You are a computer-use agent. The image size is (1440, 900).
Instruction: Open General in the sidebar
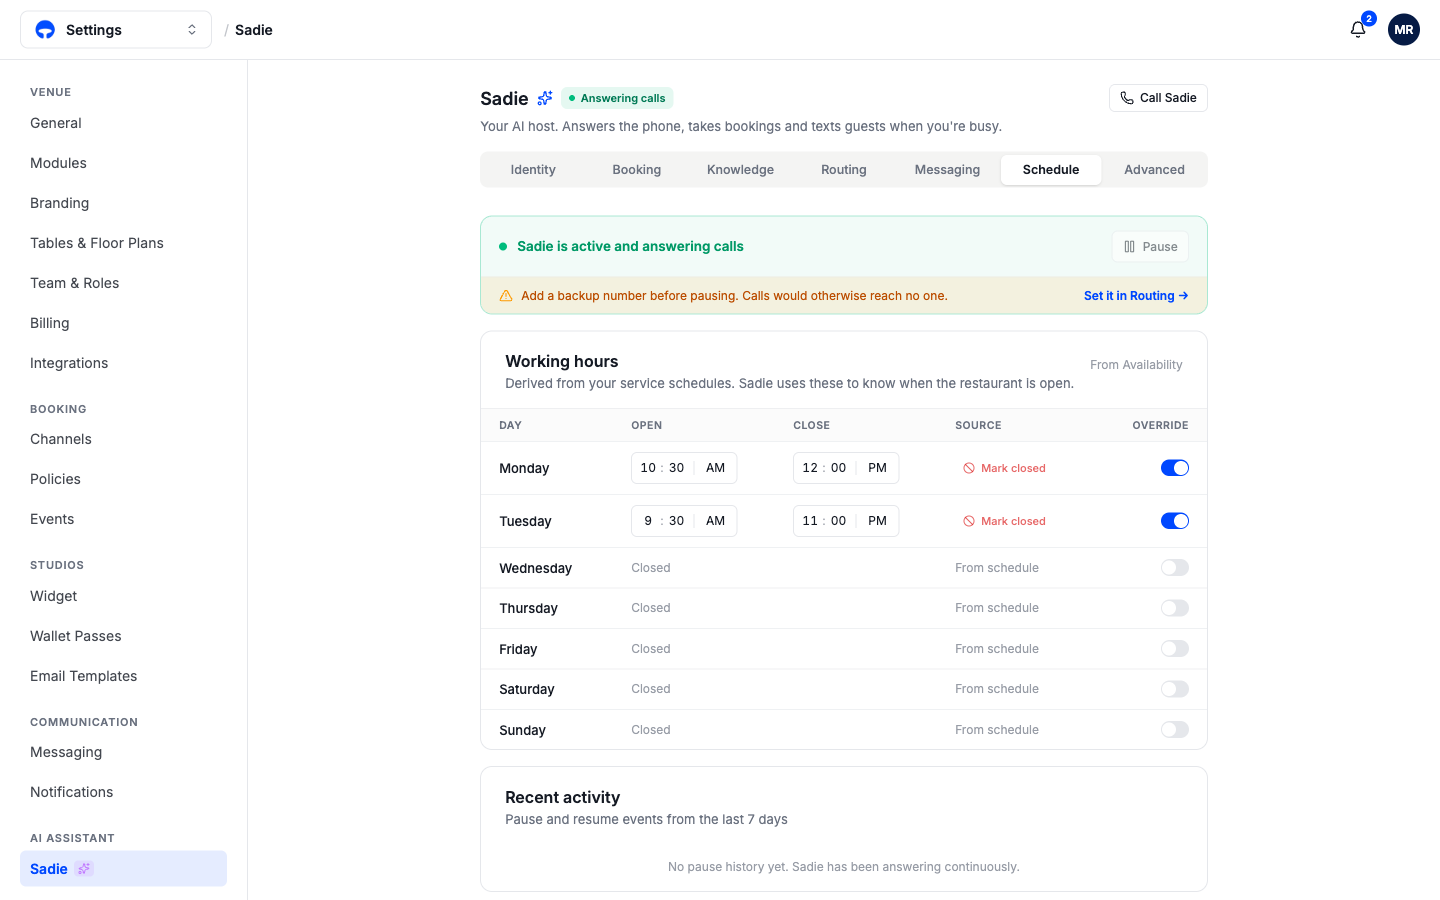click(x=123, y=123)
